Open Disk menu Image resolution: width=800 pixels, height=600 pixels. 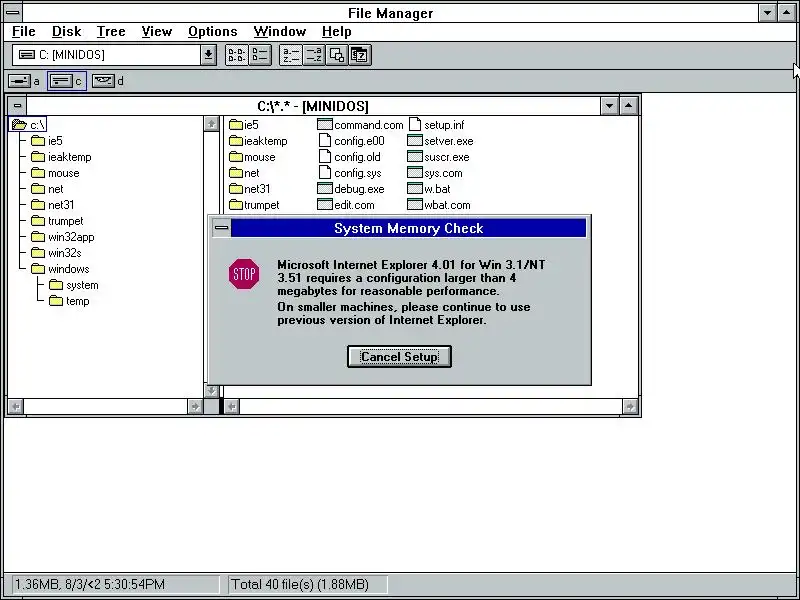click(66, 32)
